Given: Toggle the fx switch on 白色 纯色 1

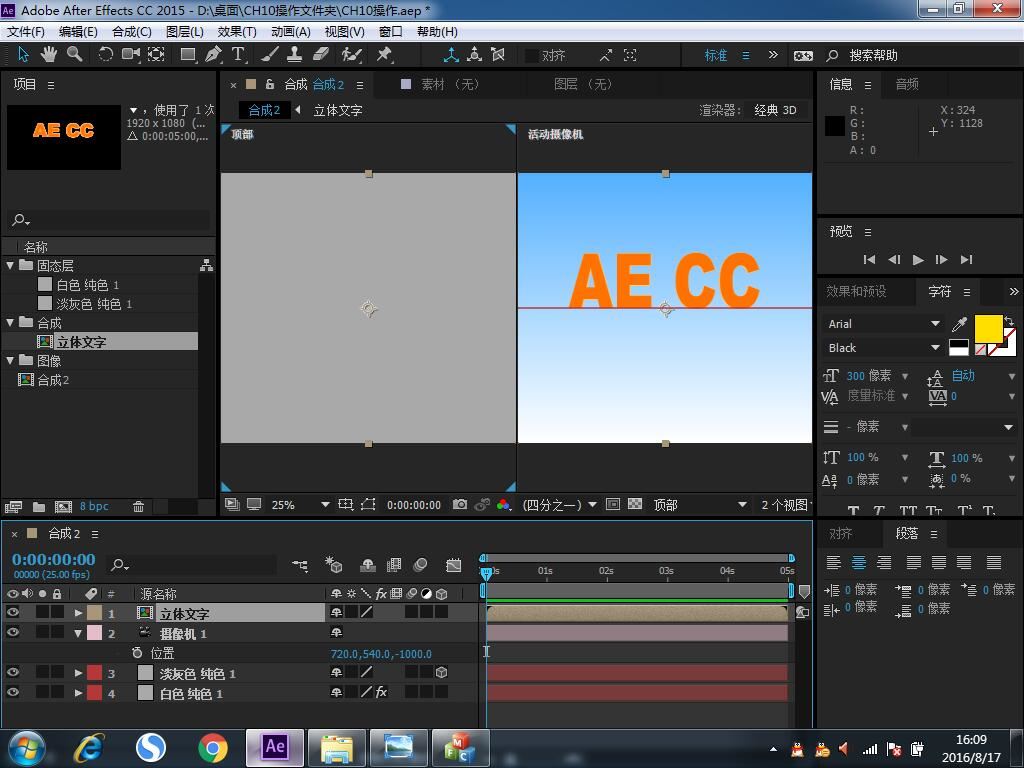Looking at the screenshot, I should (x=381, y=692).
